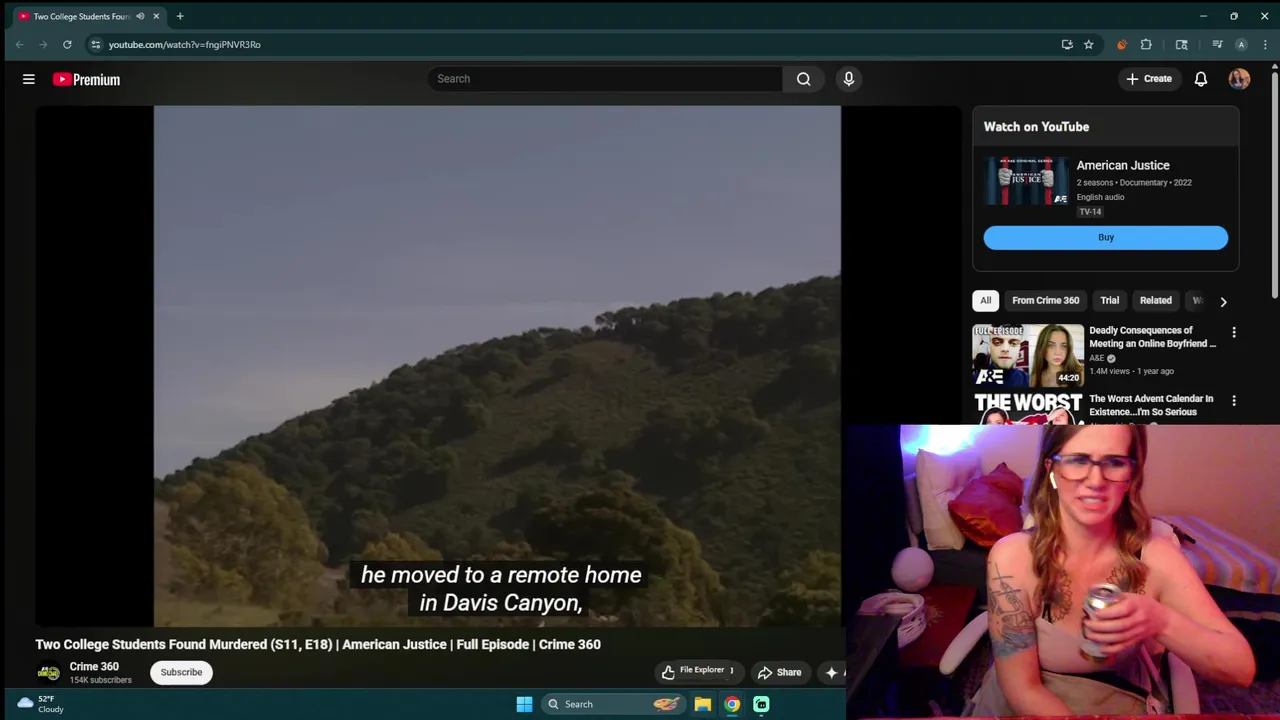Viewport: 1280px width, 720px height.
Task: Open The Worst Advent Calendar title
Action: (x=1151, y=405)
